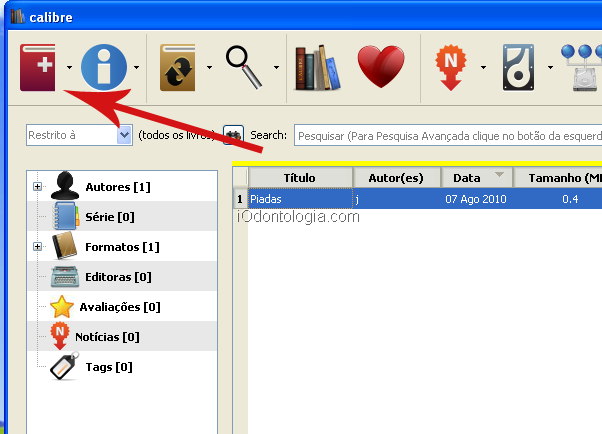The width and height of the screenshot is (602, 434).
Task: Click the Formatos brown book icon
Action: tap(64, 246)
